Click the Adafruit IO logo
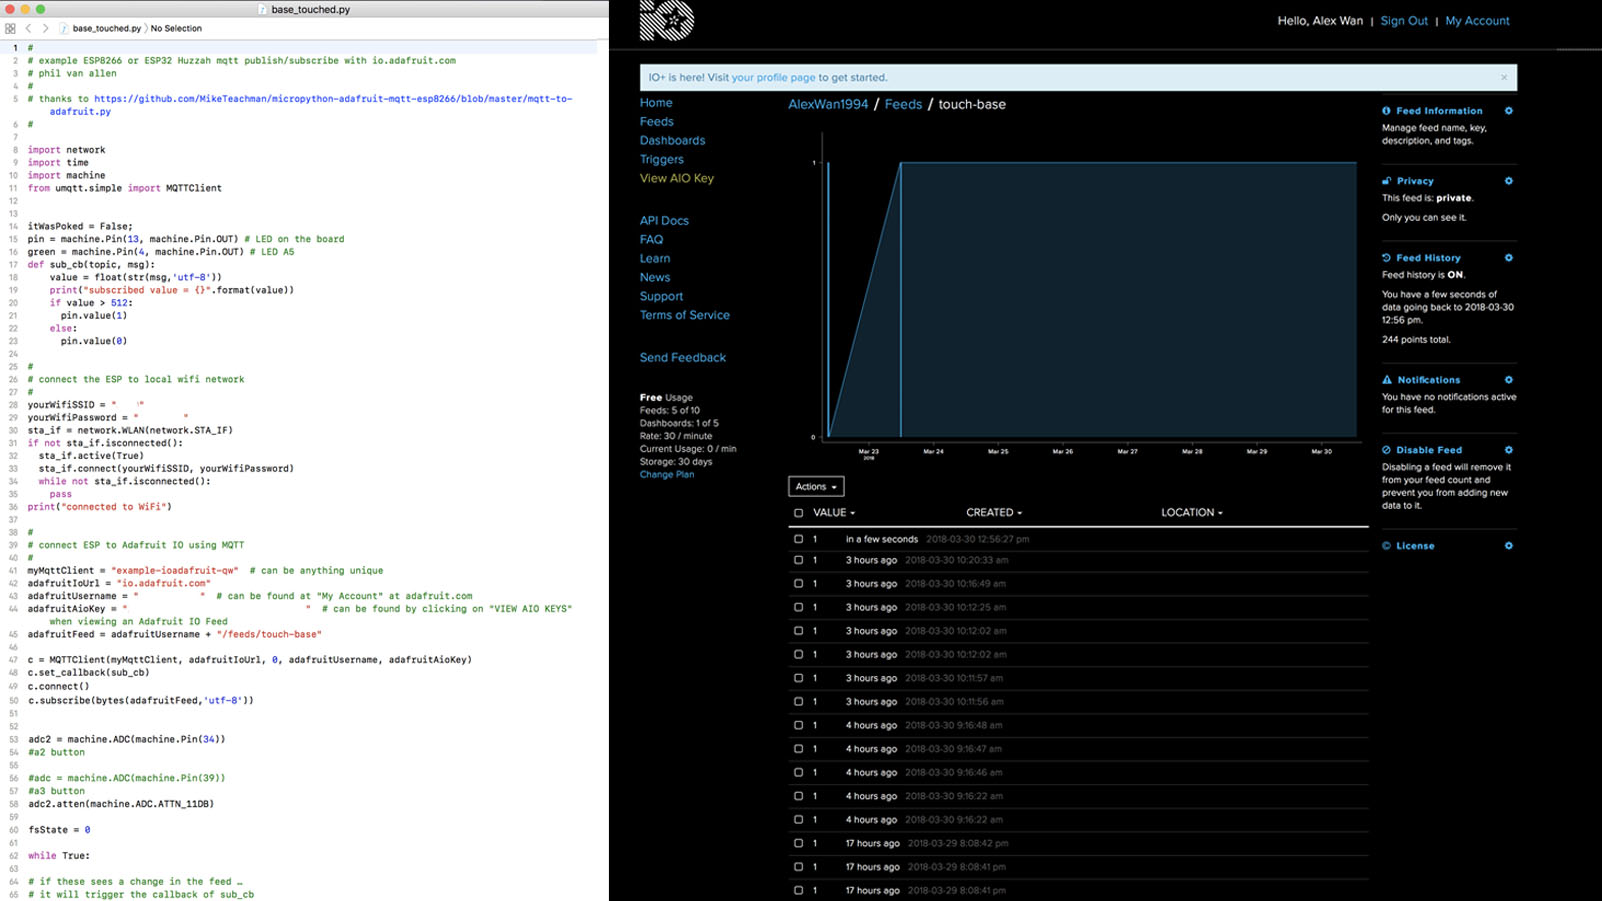The height and width of the screenshot is (901, 1602). coord(667,20)
